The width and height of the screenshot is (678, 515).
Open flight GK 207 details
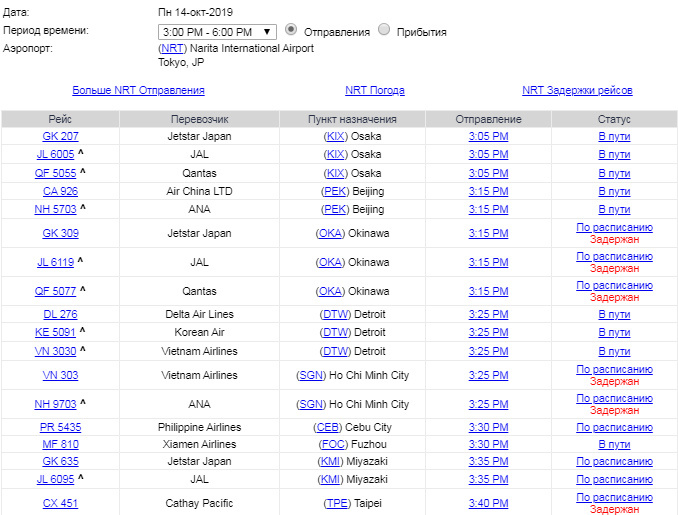point(61,136)
